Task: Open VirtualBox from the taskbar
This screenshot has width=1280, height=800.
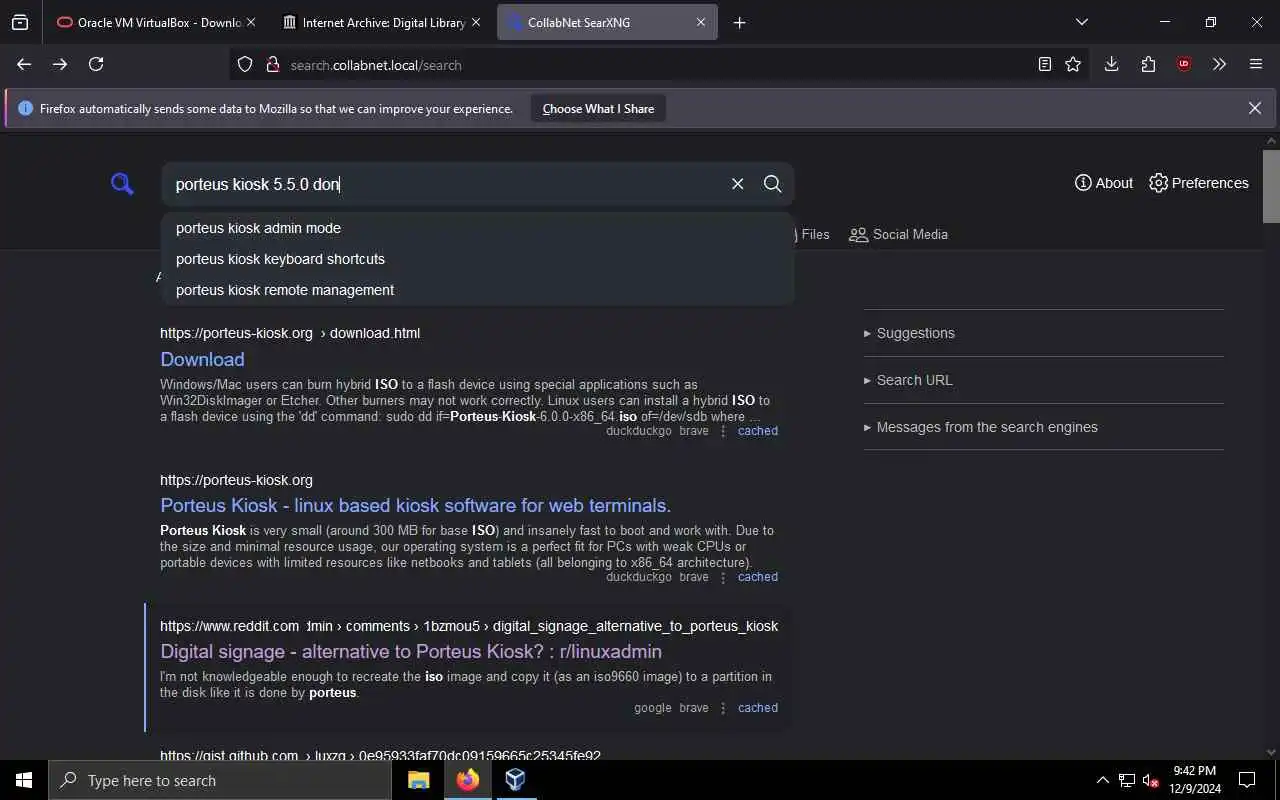Action: point(515,780)
